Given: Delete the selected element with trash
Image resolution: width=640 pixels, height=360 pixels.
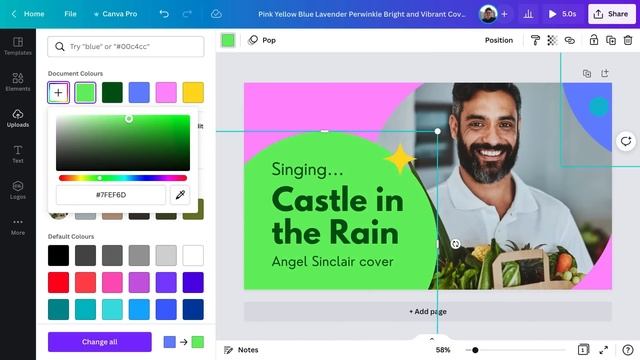Looking at the screenshot, I should (628, 40).
